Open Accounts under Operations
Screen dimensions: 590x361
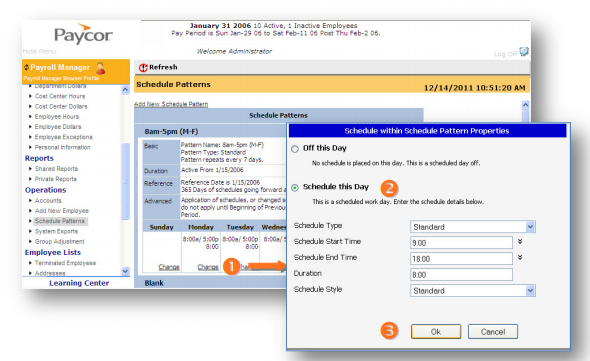(x=48, y=201)
